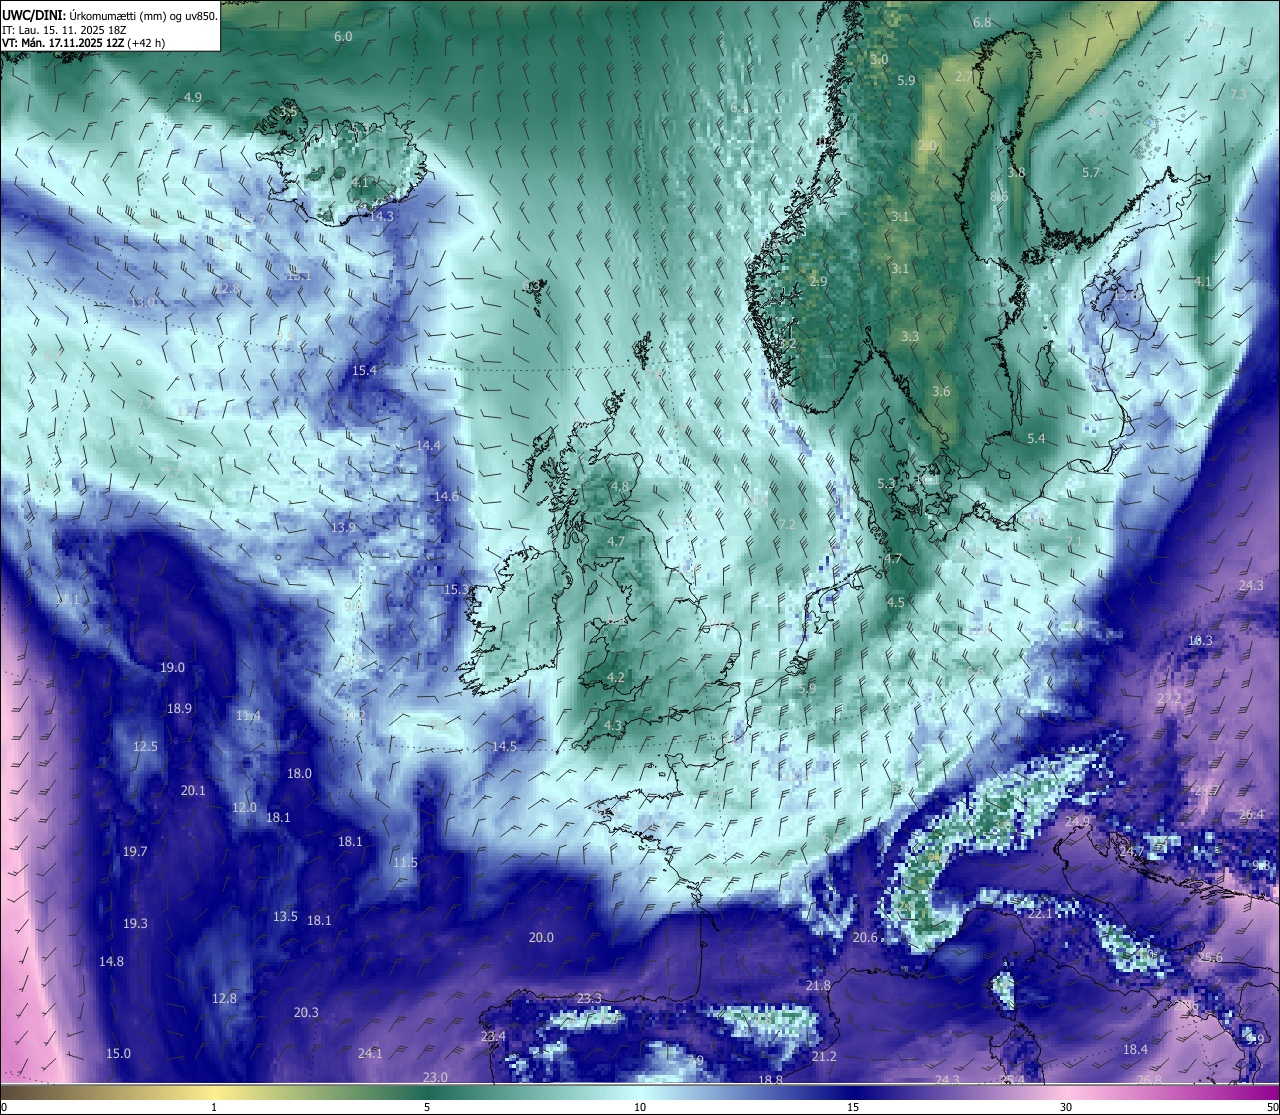This screenshot has width=1280, height=1115.
Task: Click the 21.2 map value
Action: pyautogui.click(x=824, y=1056)
